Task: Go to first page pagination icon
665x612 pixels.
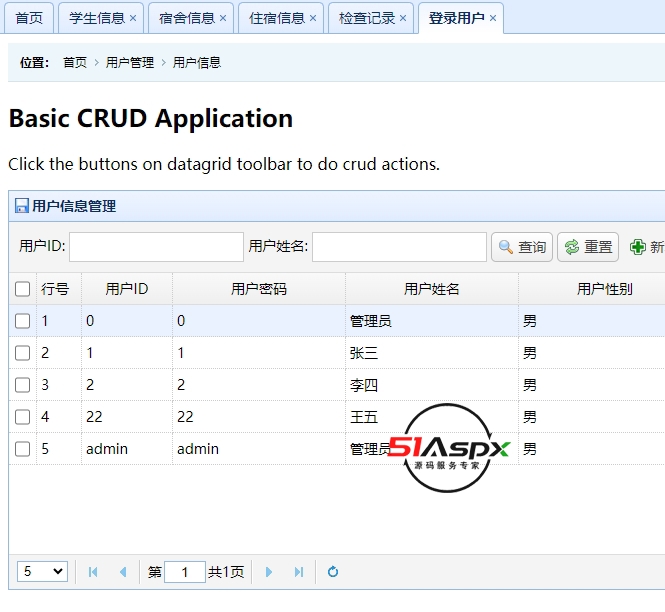Action: coord(93,572)
